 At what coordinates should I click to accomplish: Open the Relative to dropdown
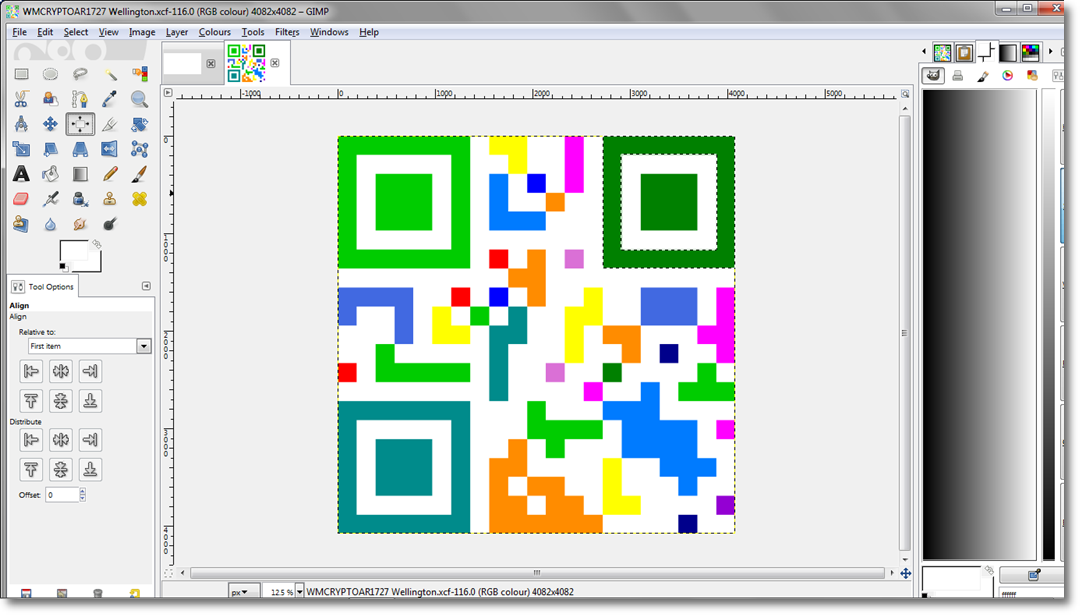coord(90,346)
